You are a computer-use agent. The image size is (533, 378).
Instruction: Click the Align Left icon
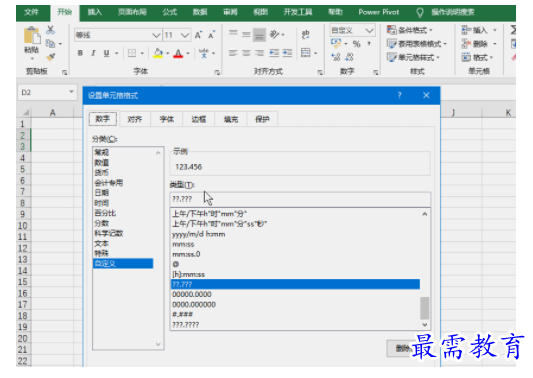(x=233, y=53)
